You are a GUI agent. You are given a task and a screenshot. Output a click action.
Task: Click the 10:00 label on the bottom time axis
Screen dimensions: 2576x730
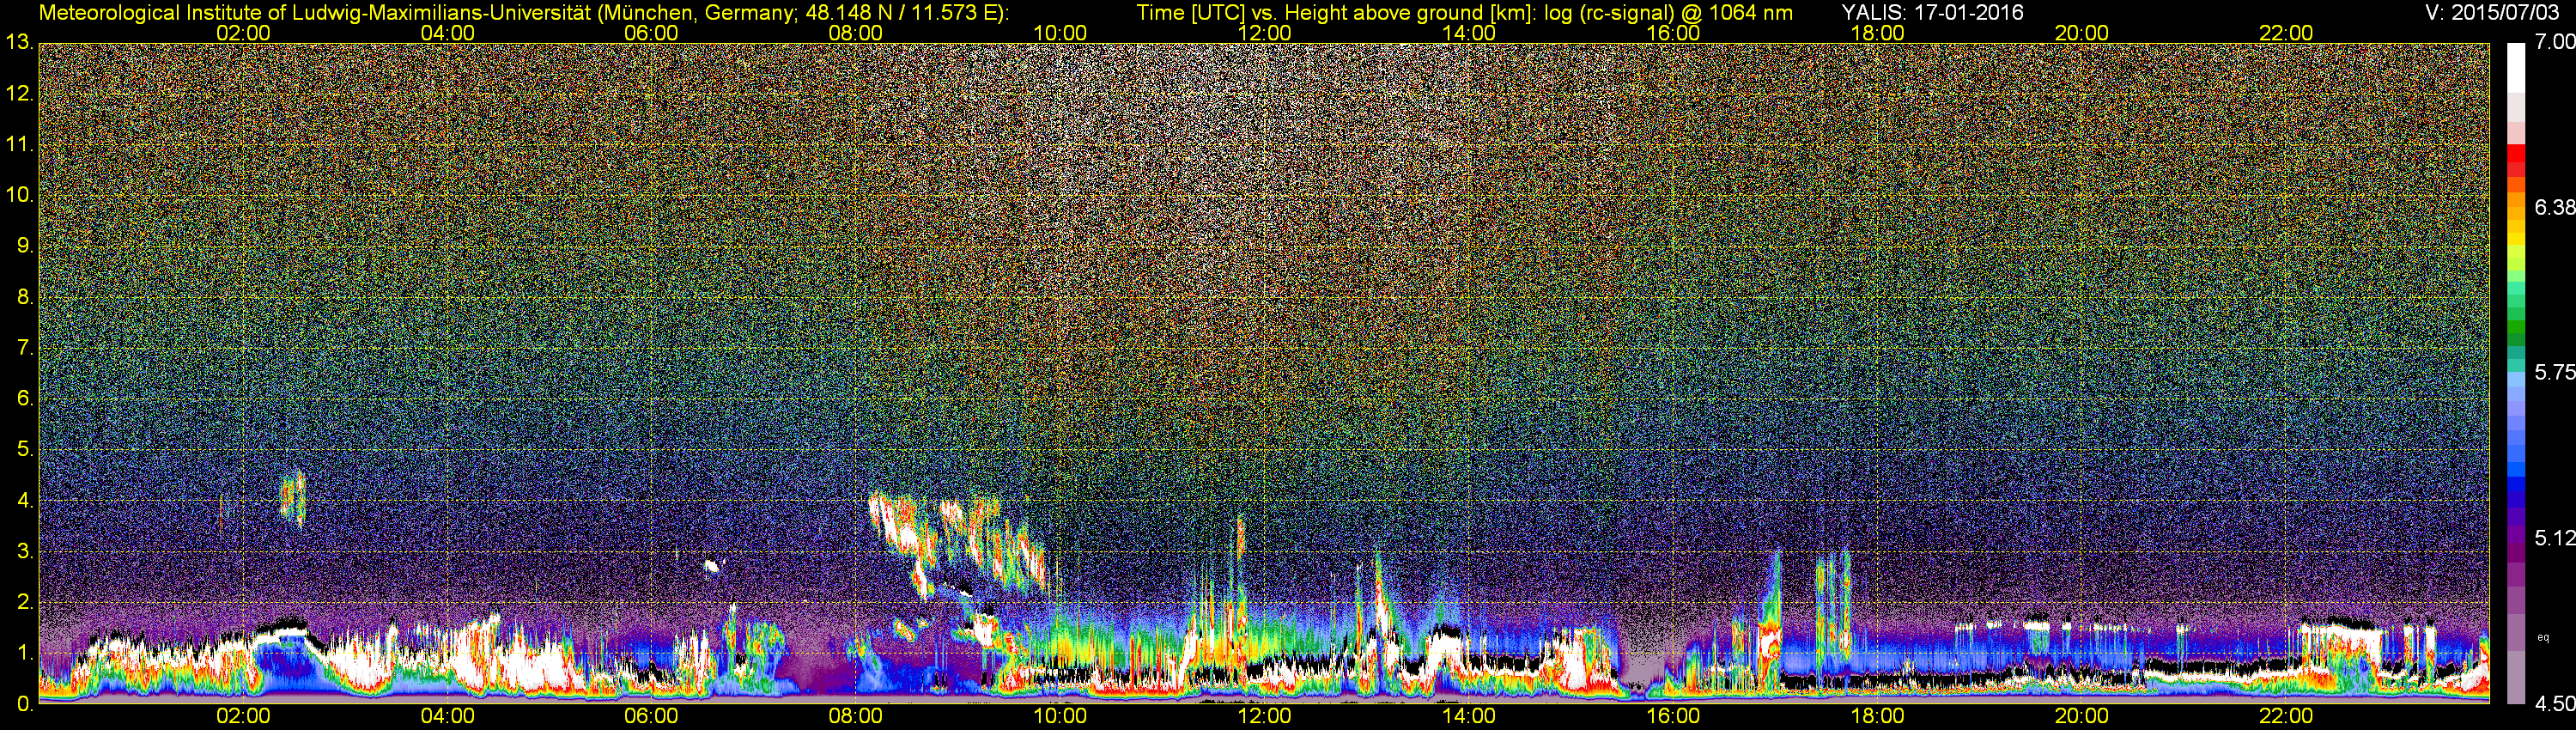pyautogui.click(x=1060, y=716)
